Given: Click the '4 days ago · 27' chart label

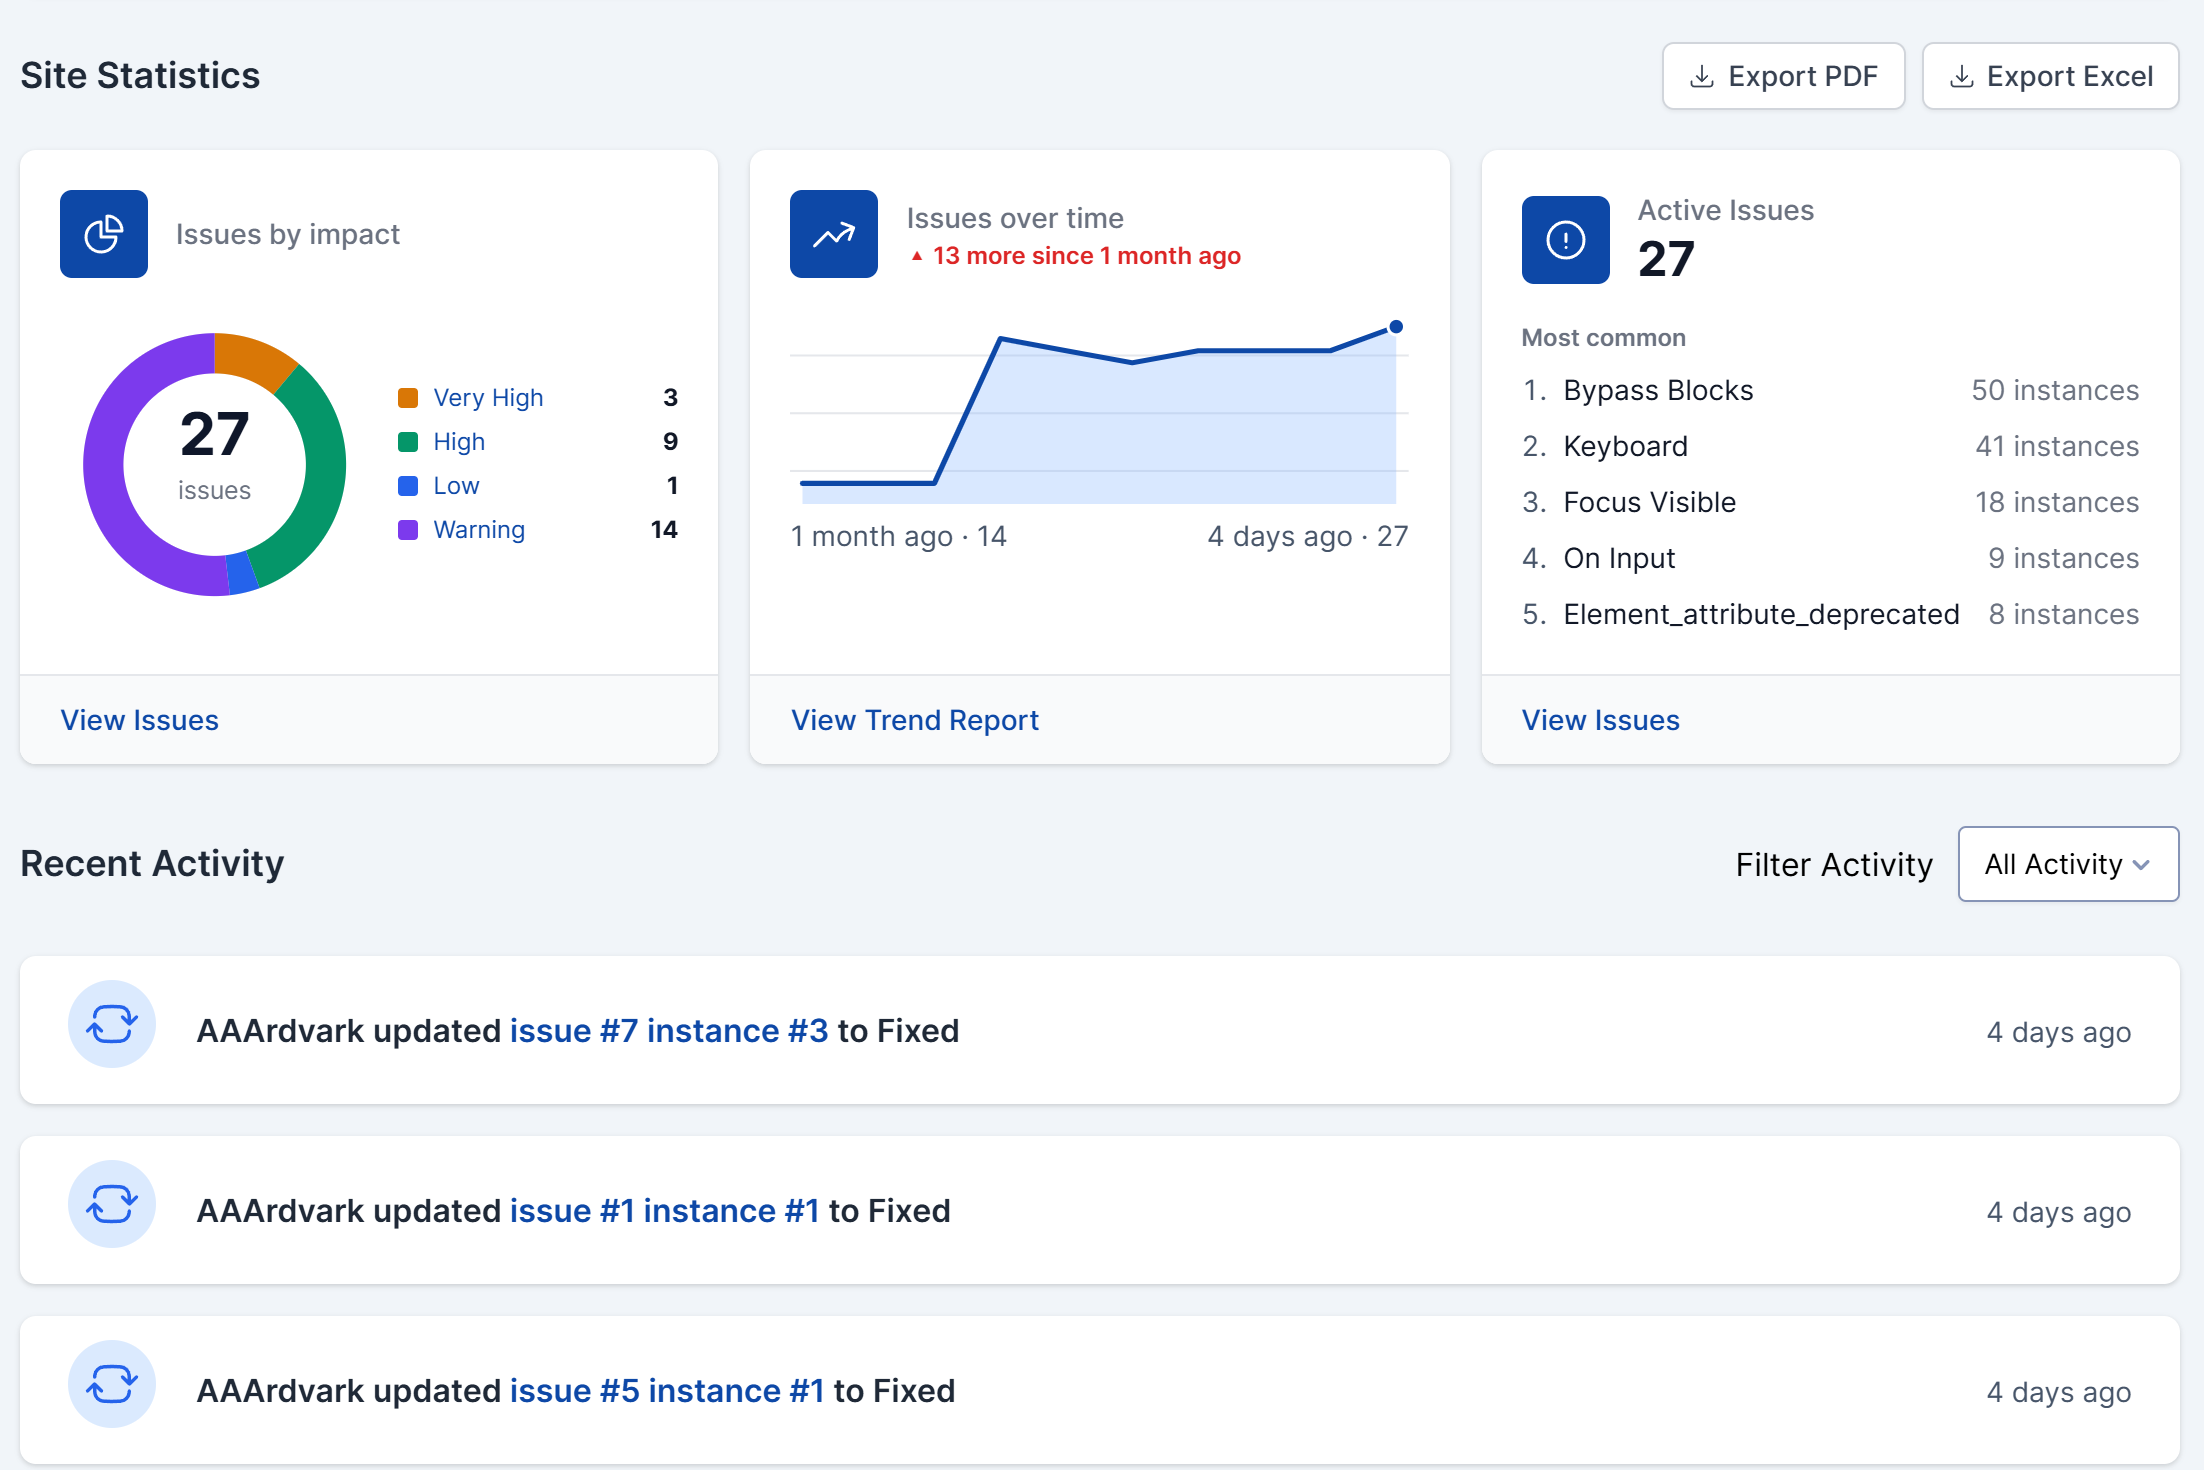Looking at the screenshot, I should coord(1308,537).
